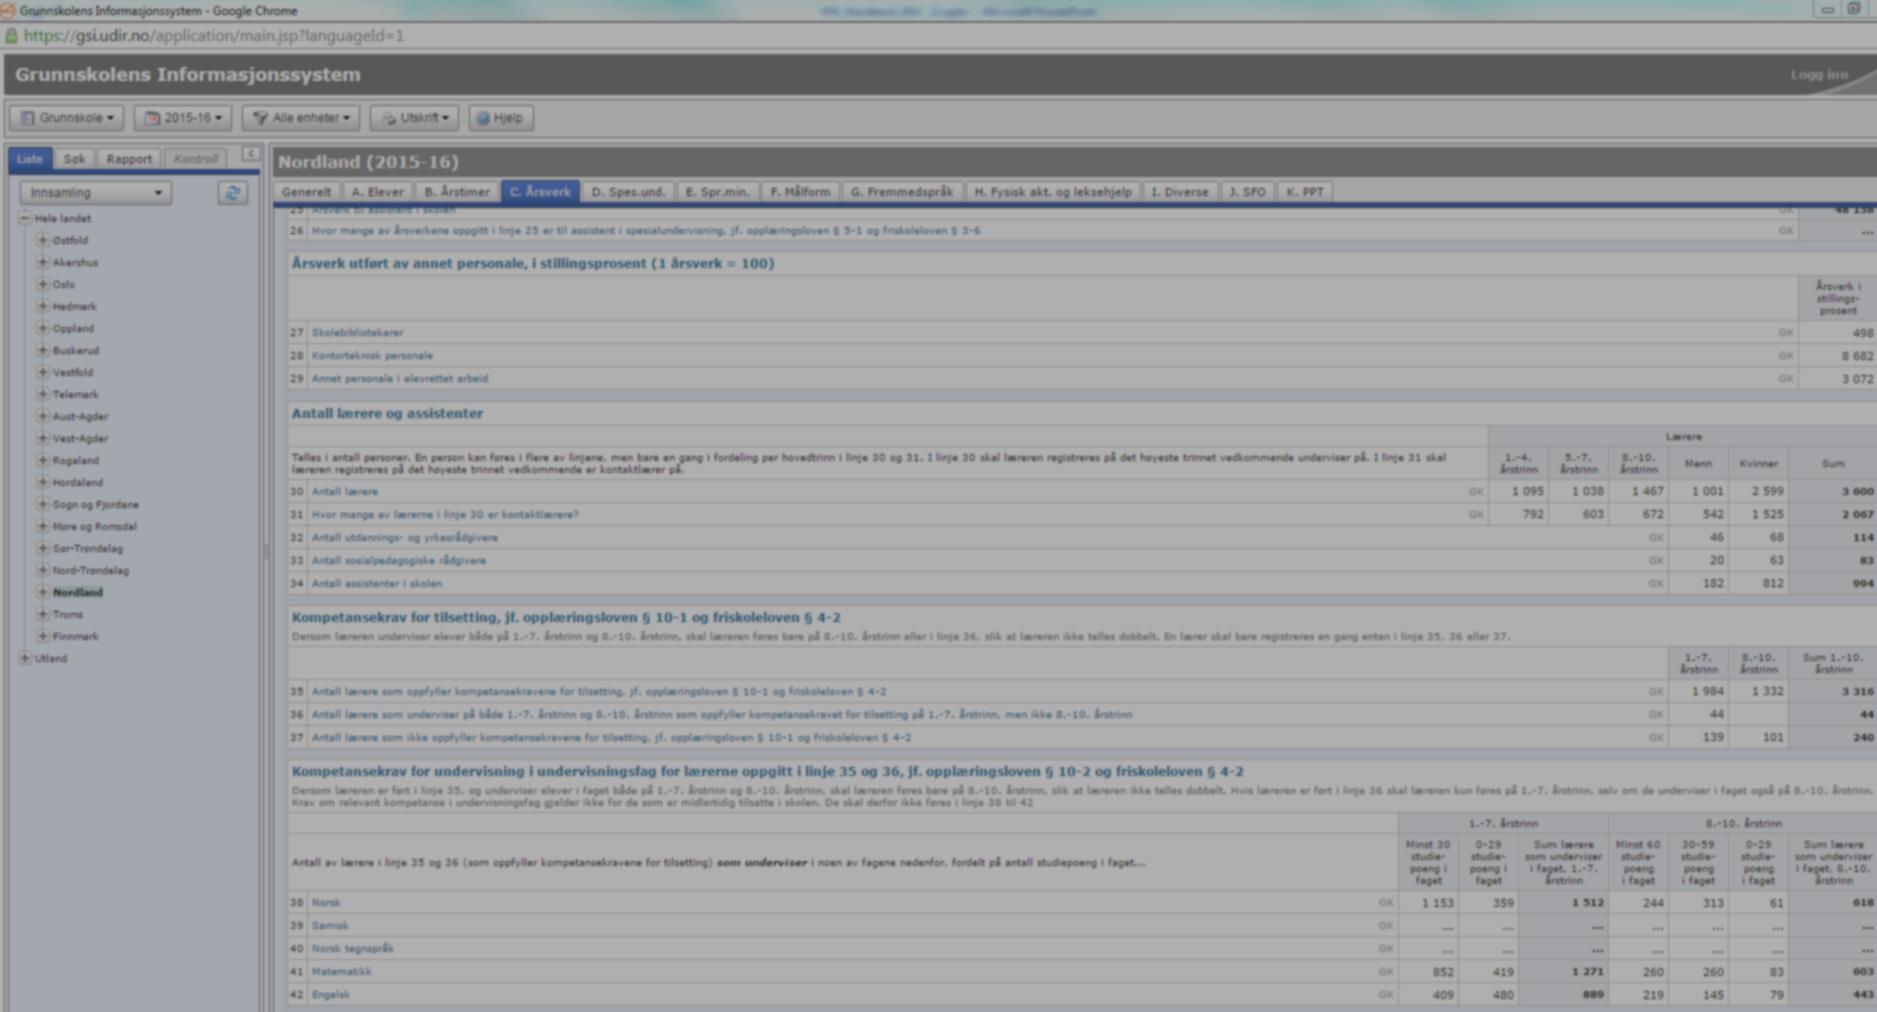Click the Antall lærere row label
Screen dimensions: 1877x1012
tap(344, 491)
